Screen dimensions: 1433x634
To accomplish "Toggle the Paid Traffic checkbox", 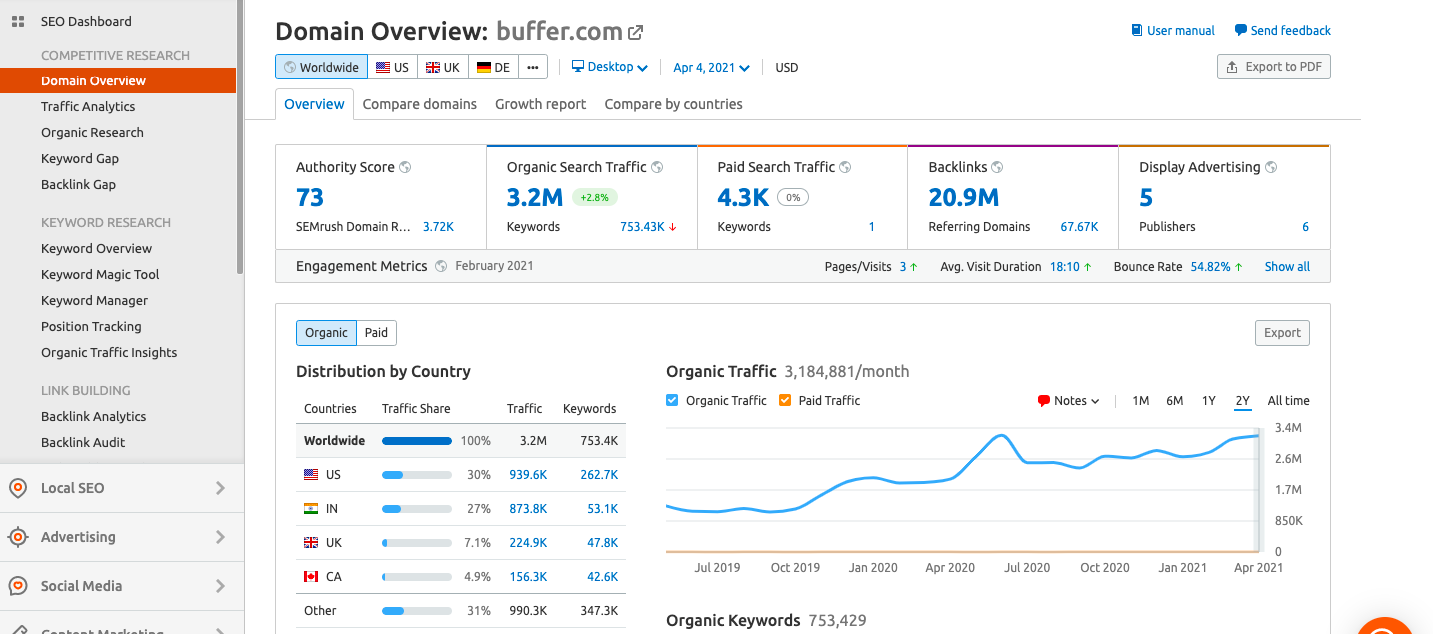I will (x=785, y=400).
